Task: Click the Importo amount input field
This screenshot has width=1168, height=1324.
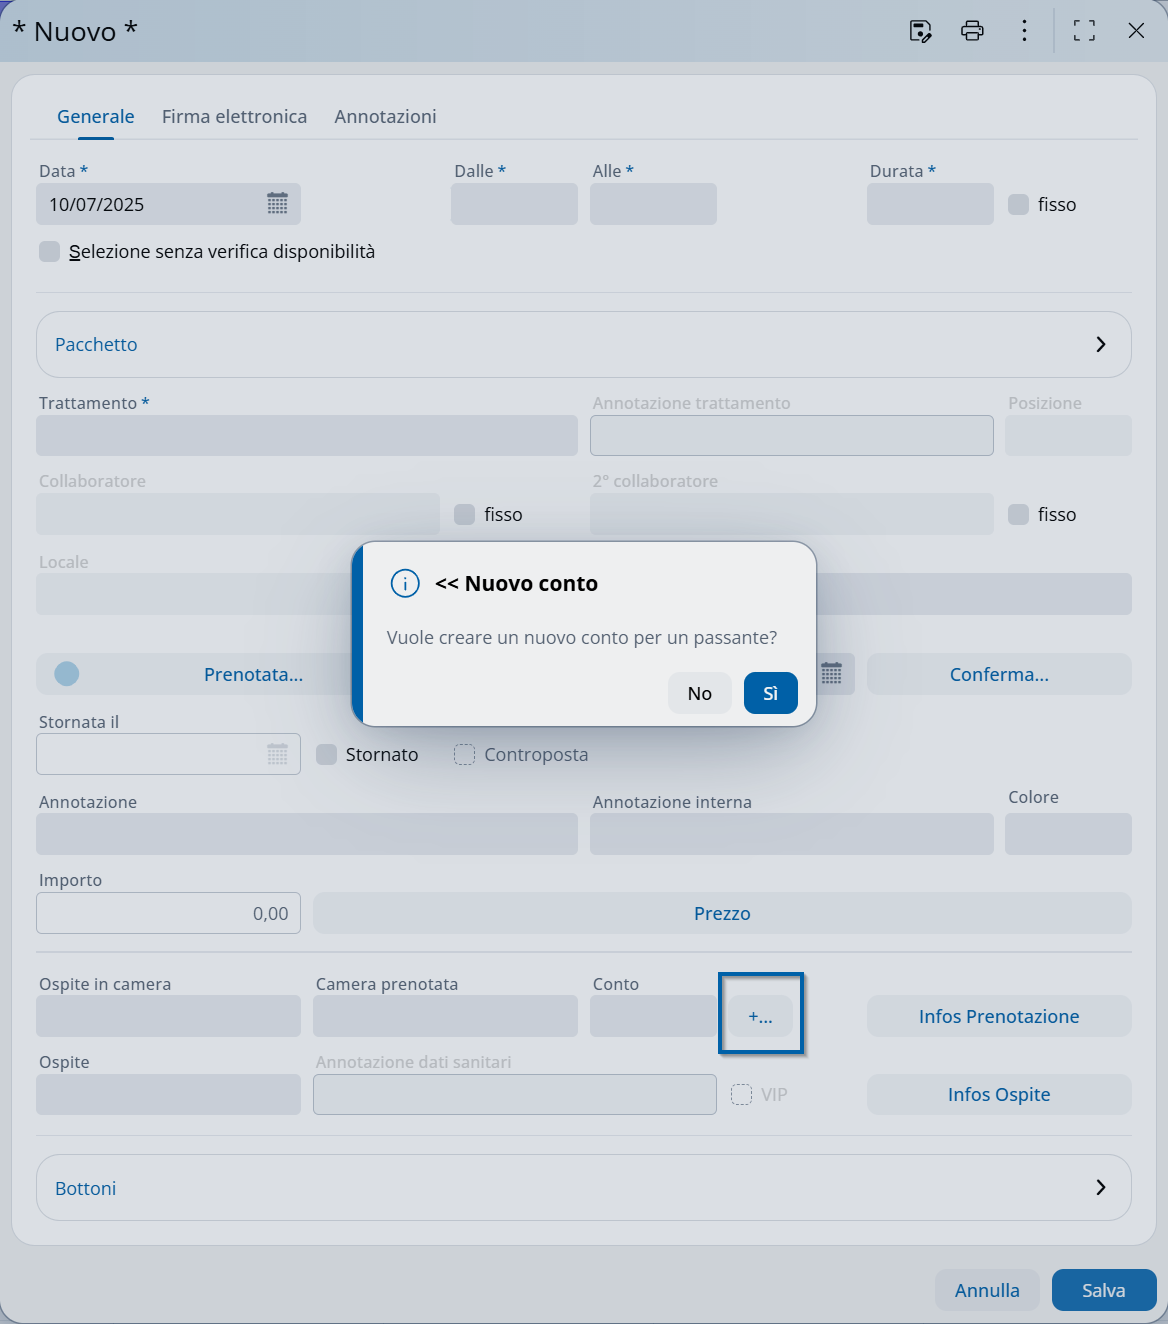Action: (168, 914)
